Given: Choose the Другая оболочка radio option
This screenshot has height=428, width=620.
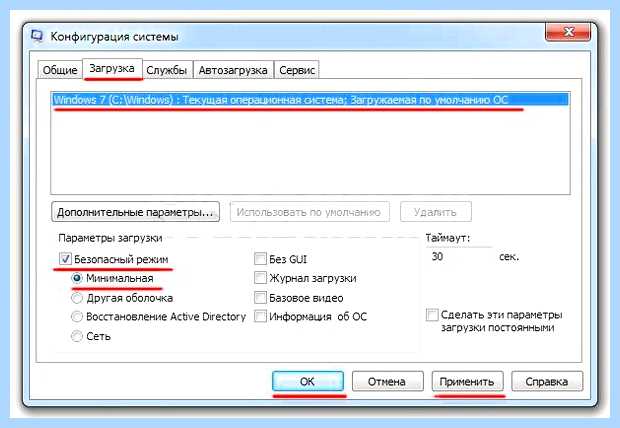Looking at the screenshot, I should pos(77,297).
